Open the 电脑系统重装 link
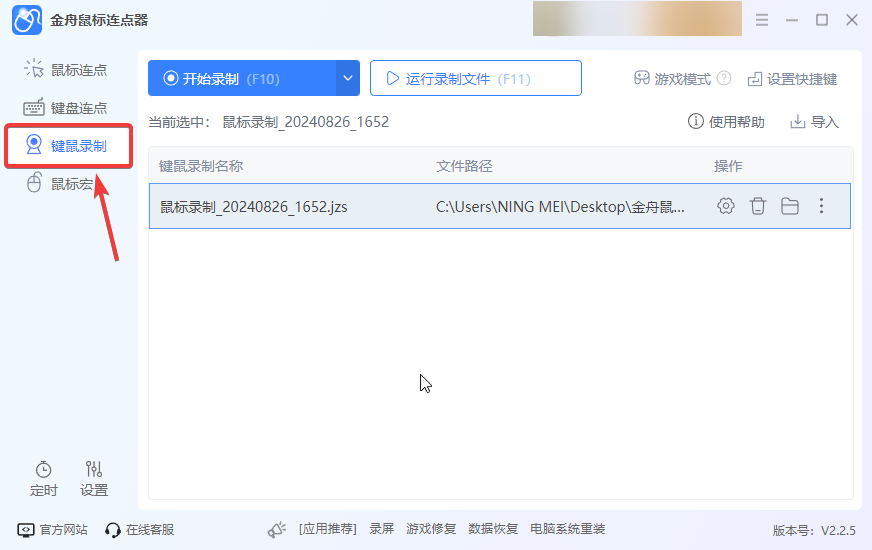The image size is (872, 550). coord(567,529)
